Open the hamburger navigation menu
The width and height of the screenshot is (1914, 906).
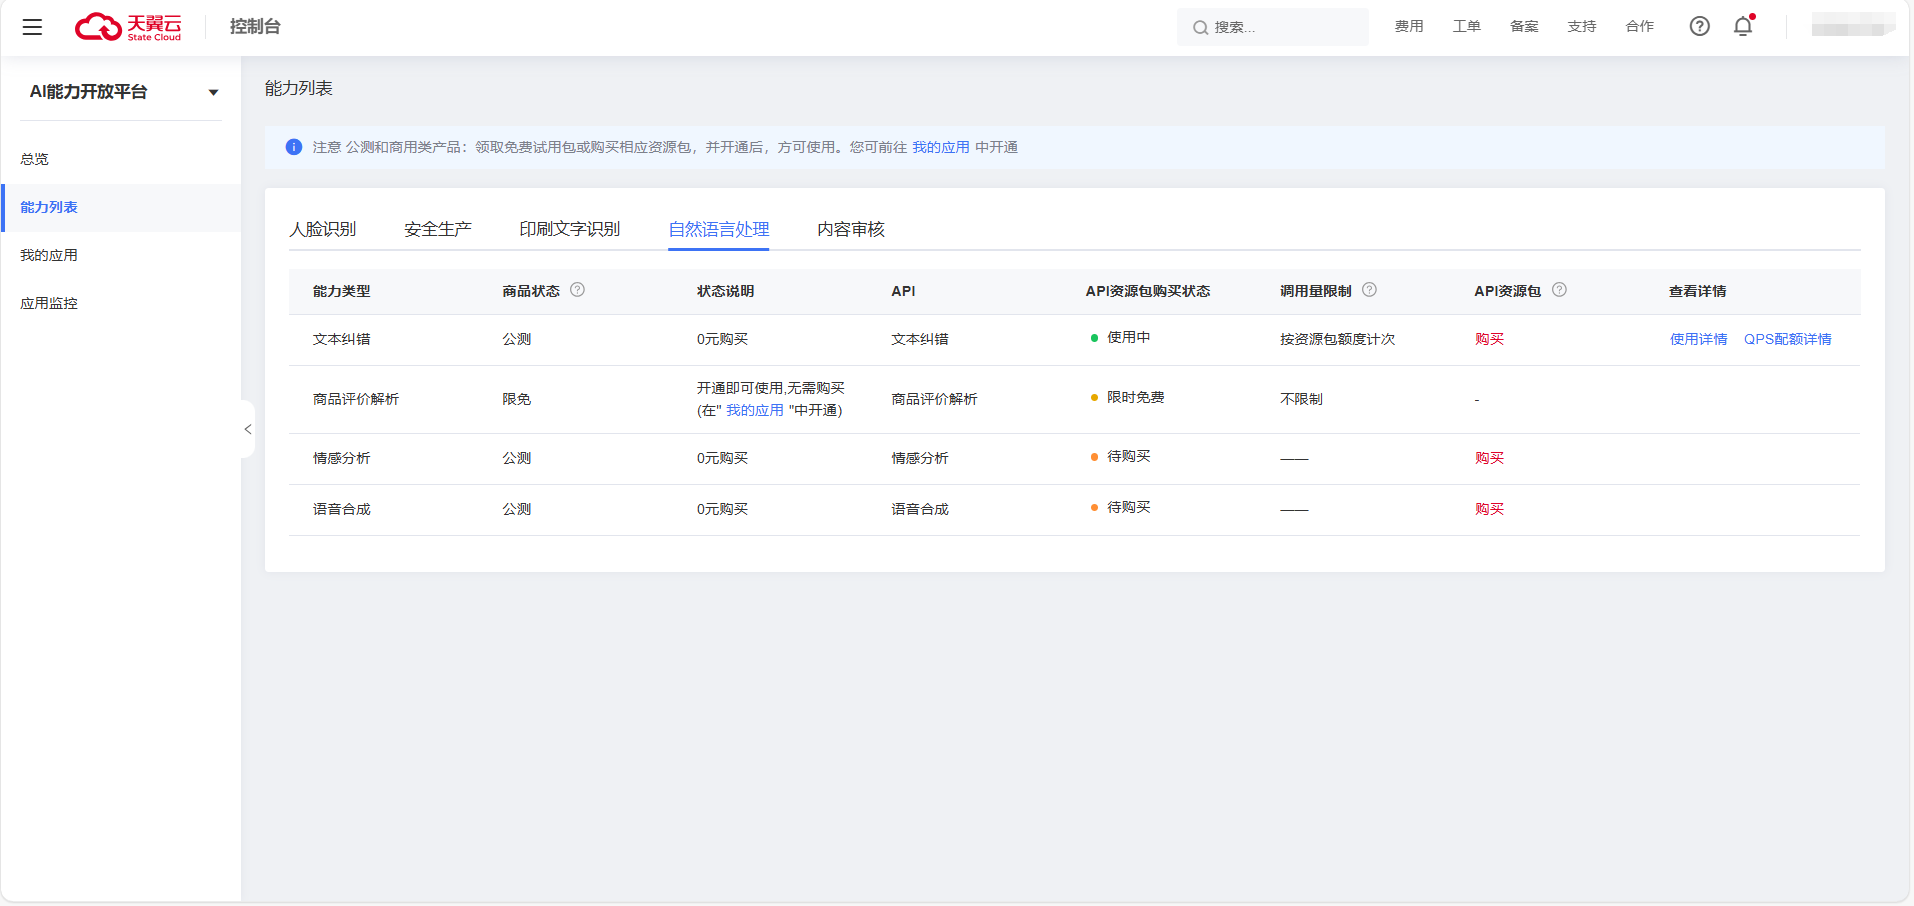[33, 27]
